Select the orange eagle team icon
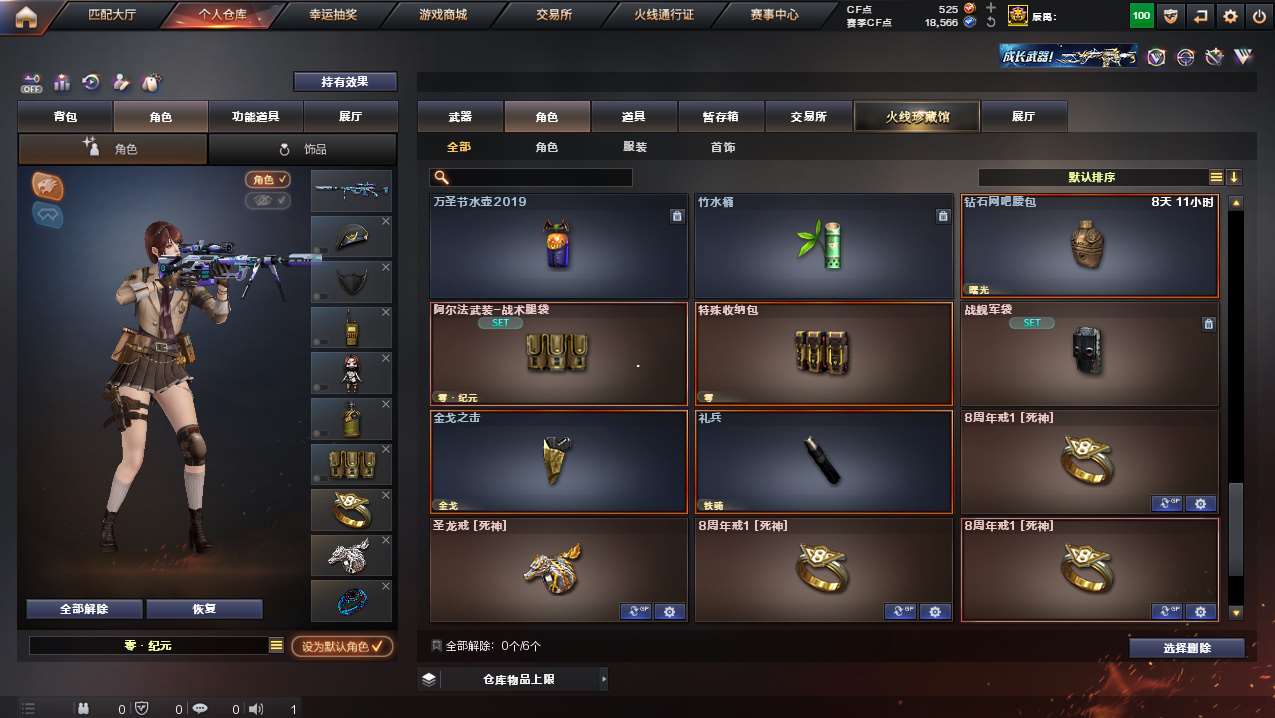Viewport: 1275px width, 718px height. [48, 185]
